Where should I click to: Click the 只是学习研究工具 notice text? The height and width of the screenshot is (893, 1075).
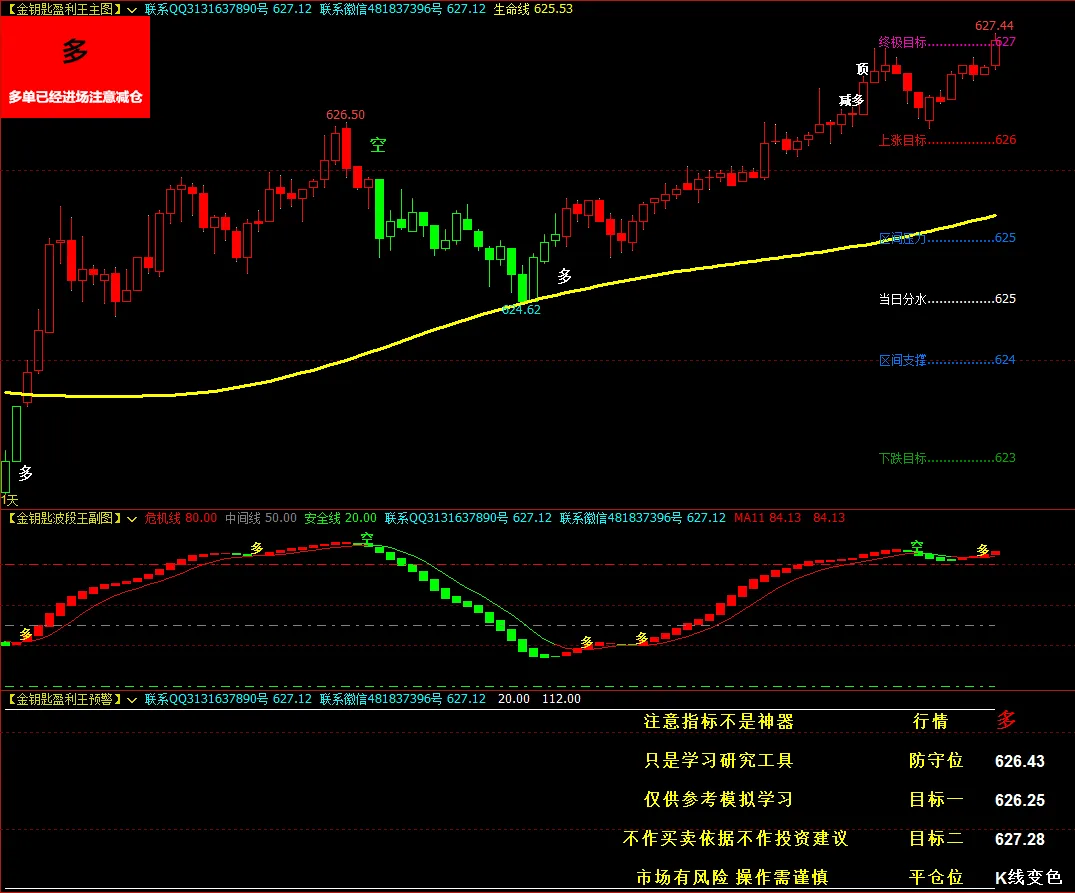click(718, 761)
